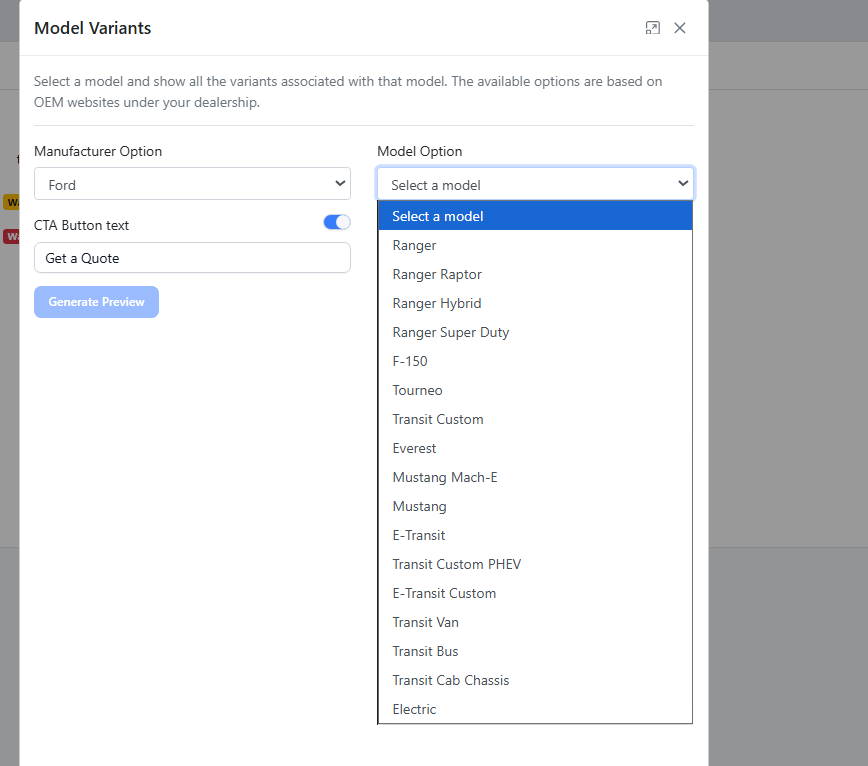The height and width of the screenshot is (766, 868).
Task: Select Ranger from the model list
Action: tap(414, 245)
